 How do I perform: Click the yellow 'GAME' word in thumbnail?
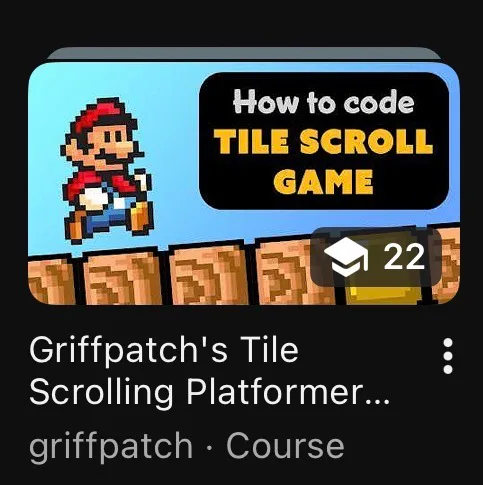coord(323,182)
